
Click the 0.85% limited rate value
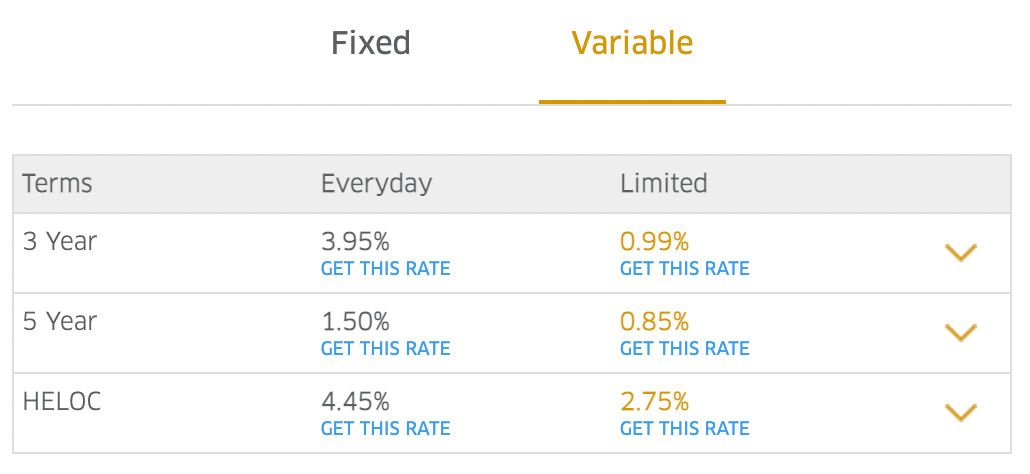[x=654, y=321]
